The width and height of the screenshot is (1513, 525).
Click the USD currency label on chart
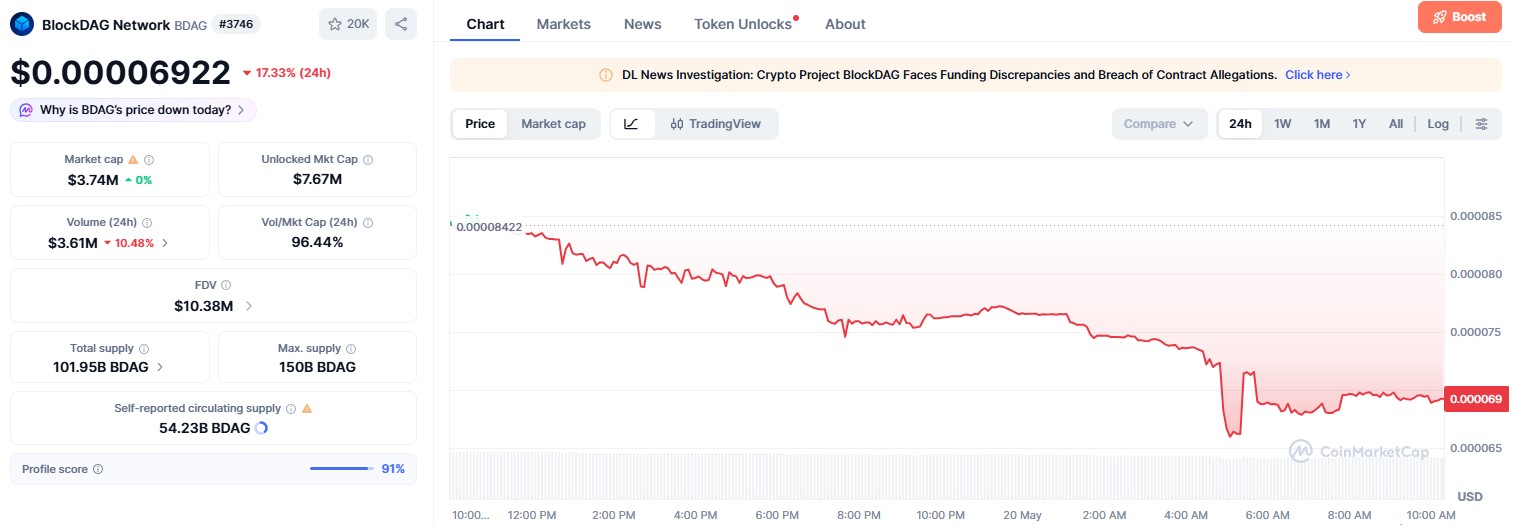click(x=1469, y=497)
